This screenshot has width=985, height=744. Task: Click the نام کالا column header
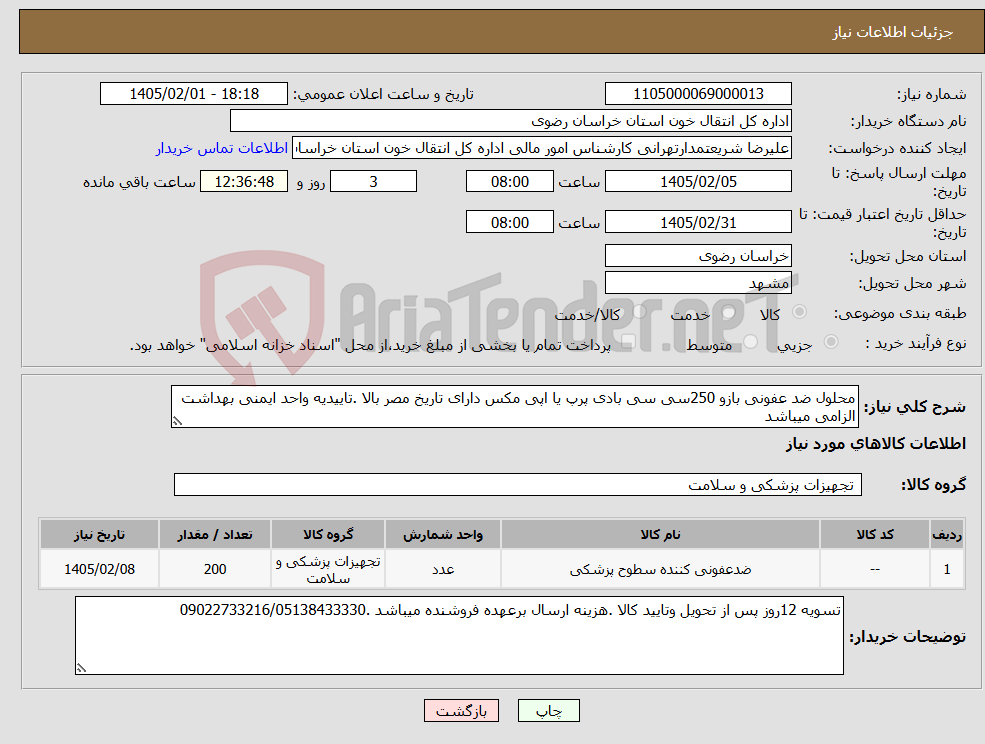[x=660, y=534]
